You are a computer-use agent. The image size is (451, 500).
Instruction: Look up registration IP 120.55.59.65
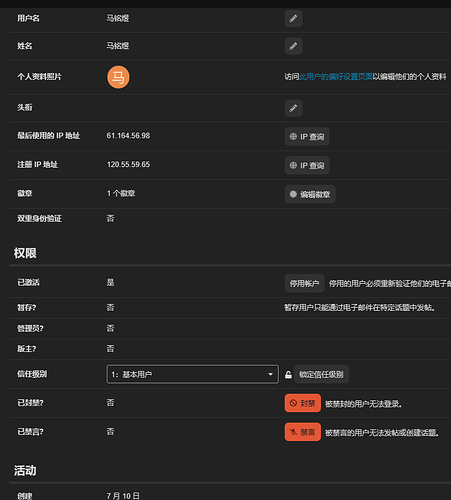307,165
